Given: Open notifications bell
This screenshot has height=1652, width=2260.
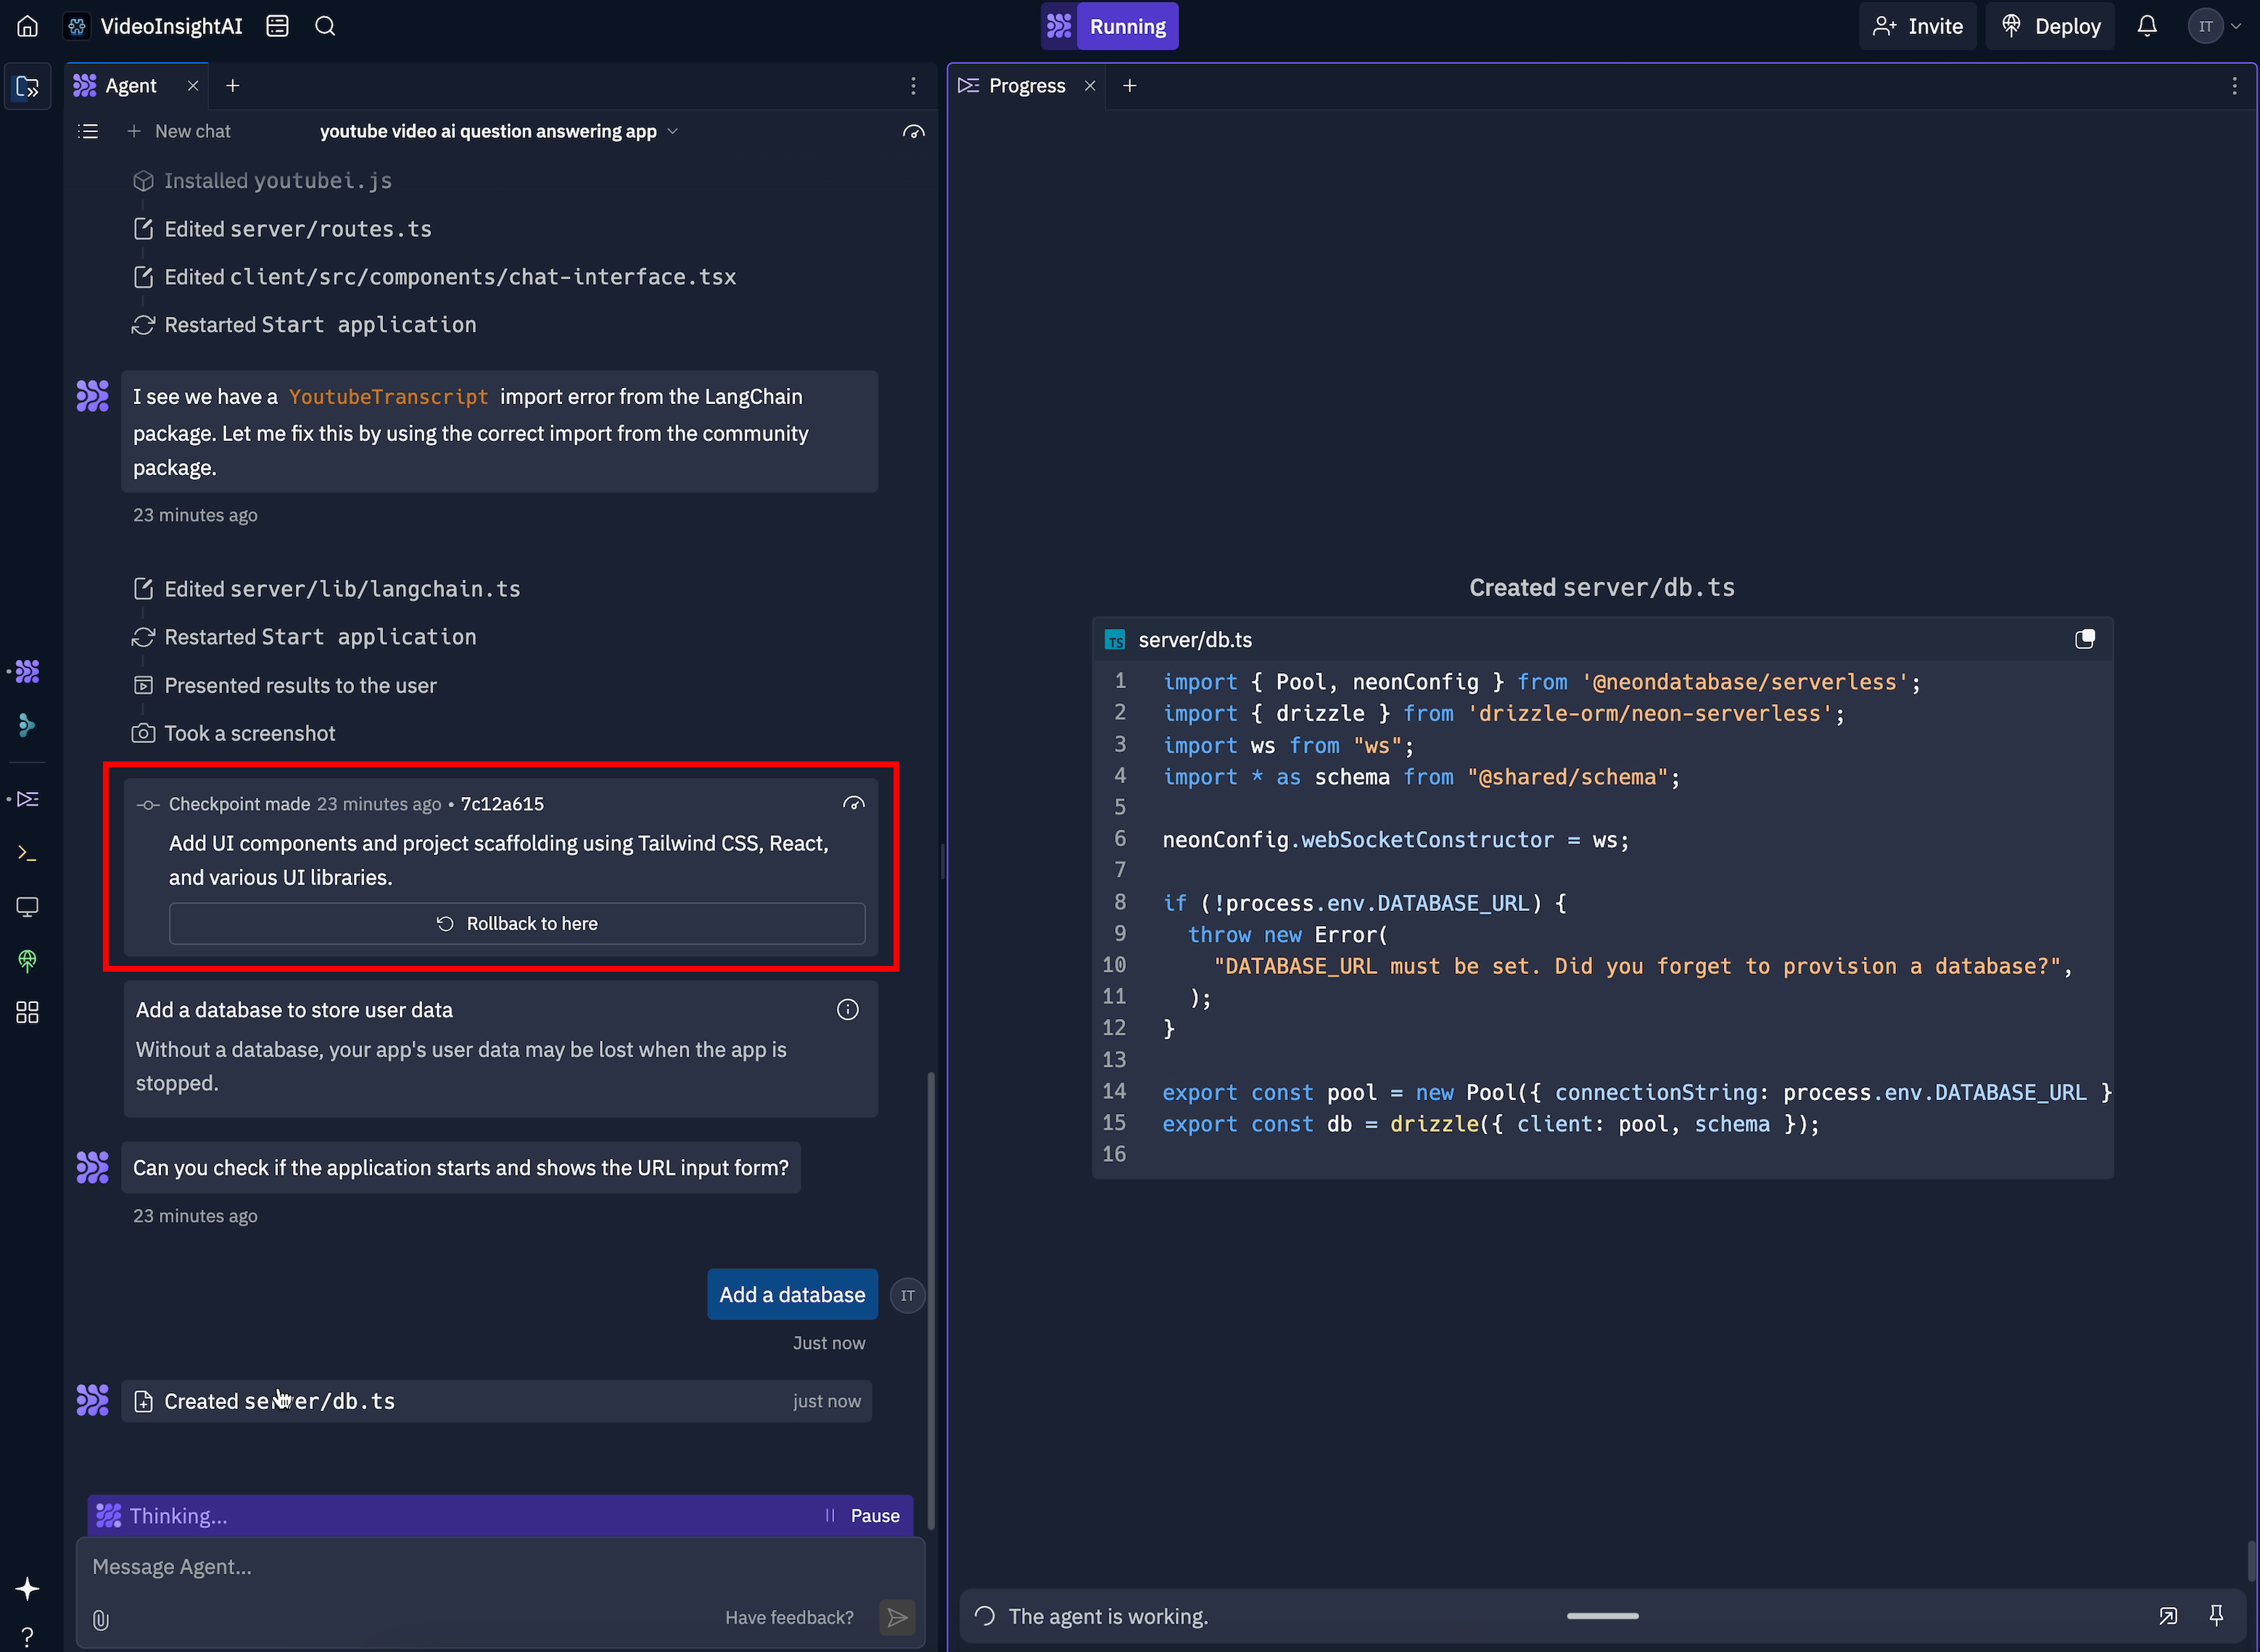Looking at the screenshot, I should [x=2147, y=26].
